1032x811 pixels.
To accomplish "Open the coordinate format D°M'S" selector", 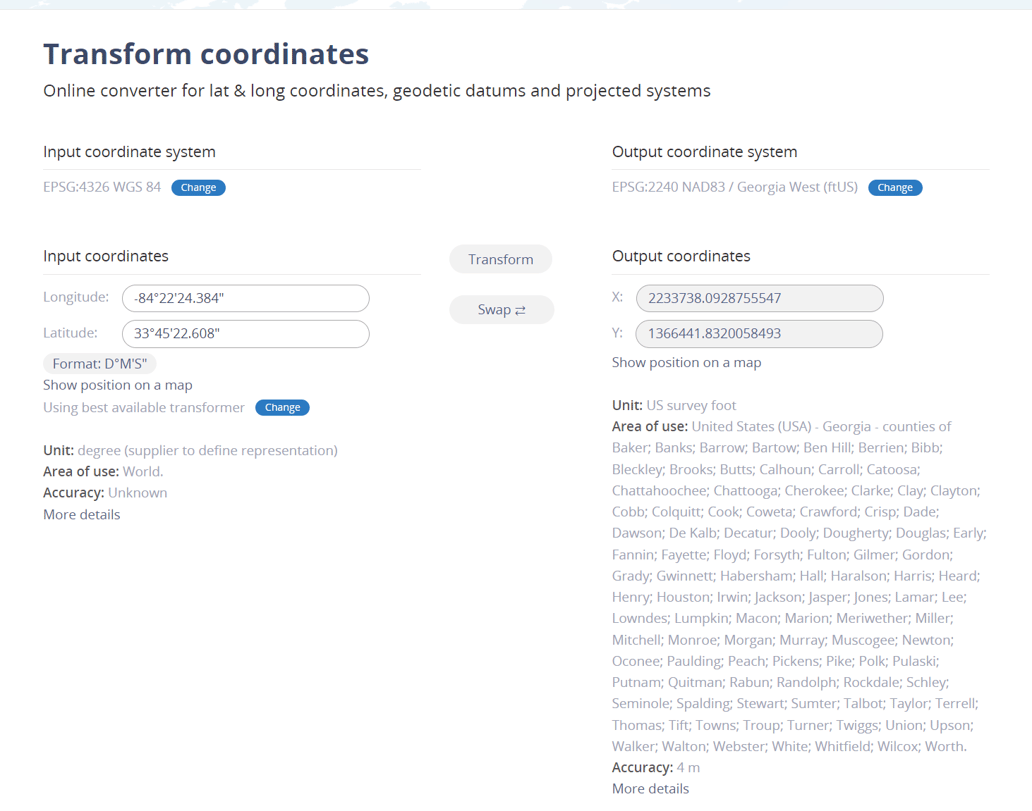I will pos(99,363).
